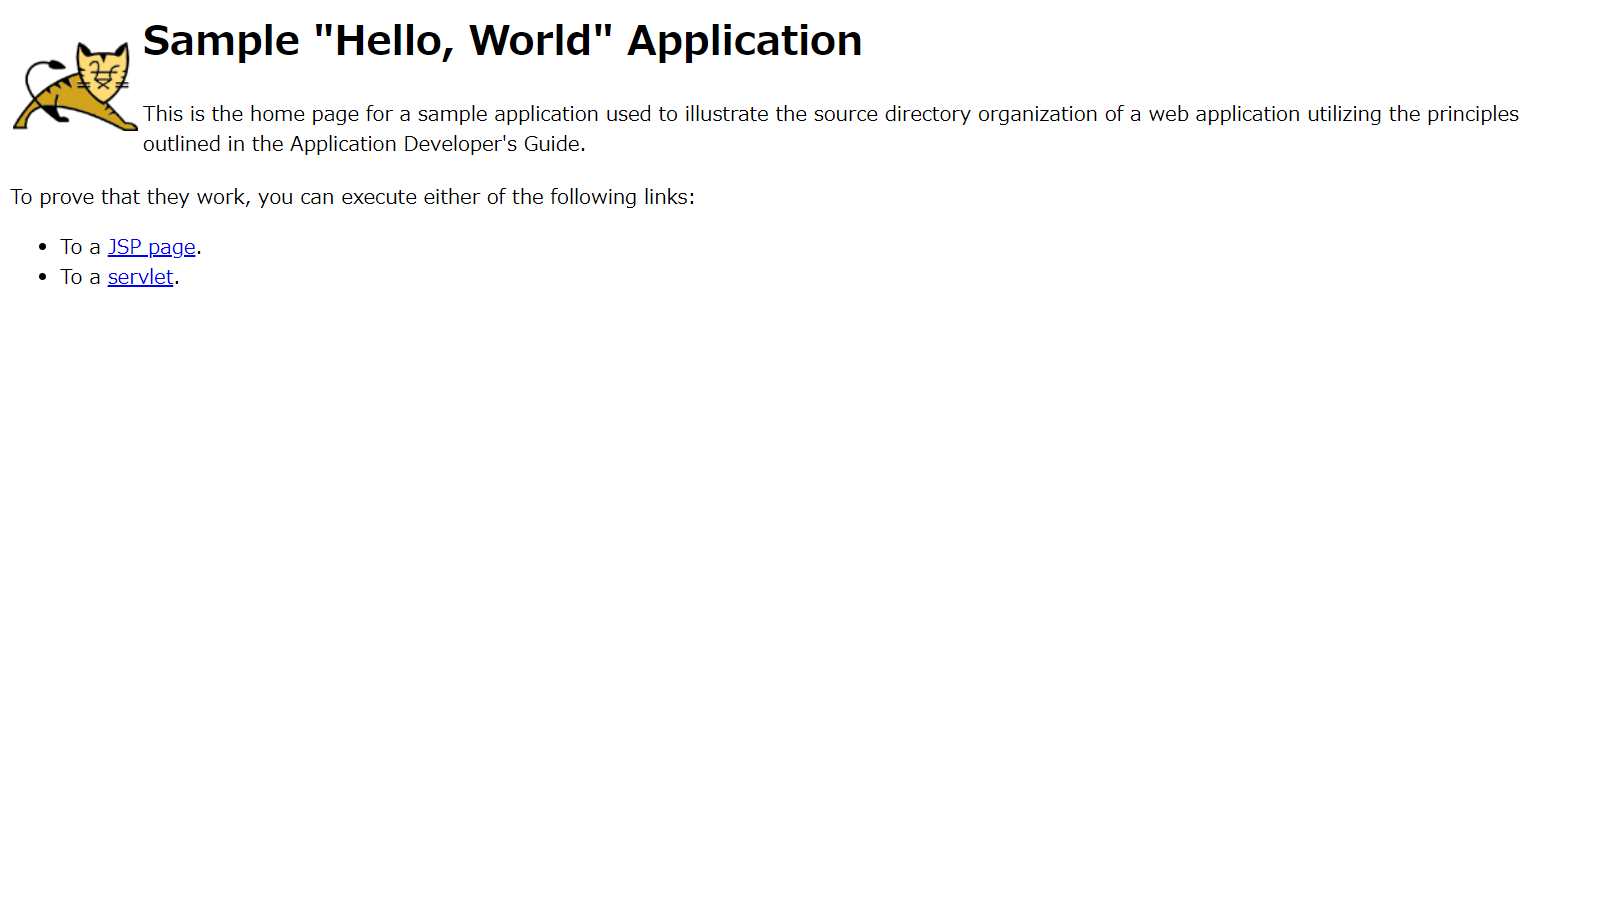Click the Tomcat cat's face
Viewport: 1600px width, 900px height.
tap(103, 72)
